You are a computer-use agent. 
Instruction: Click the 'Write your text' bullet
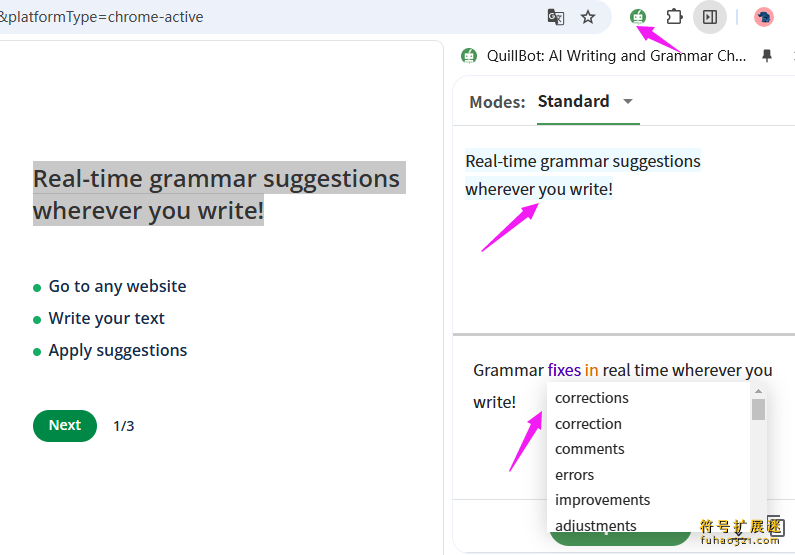pyautogui.click(x=106, y=318)
